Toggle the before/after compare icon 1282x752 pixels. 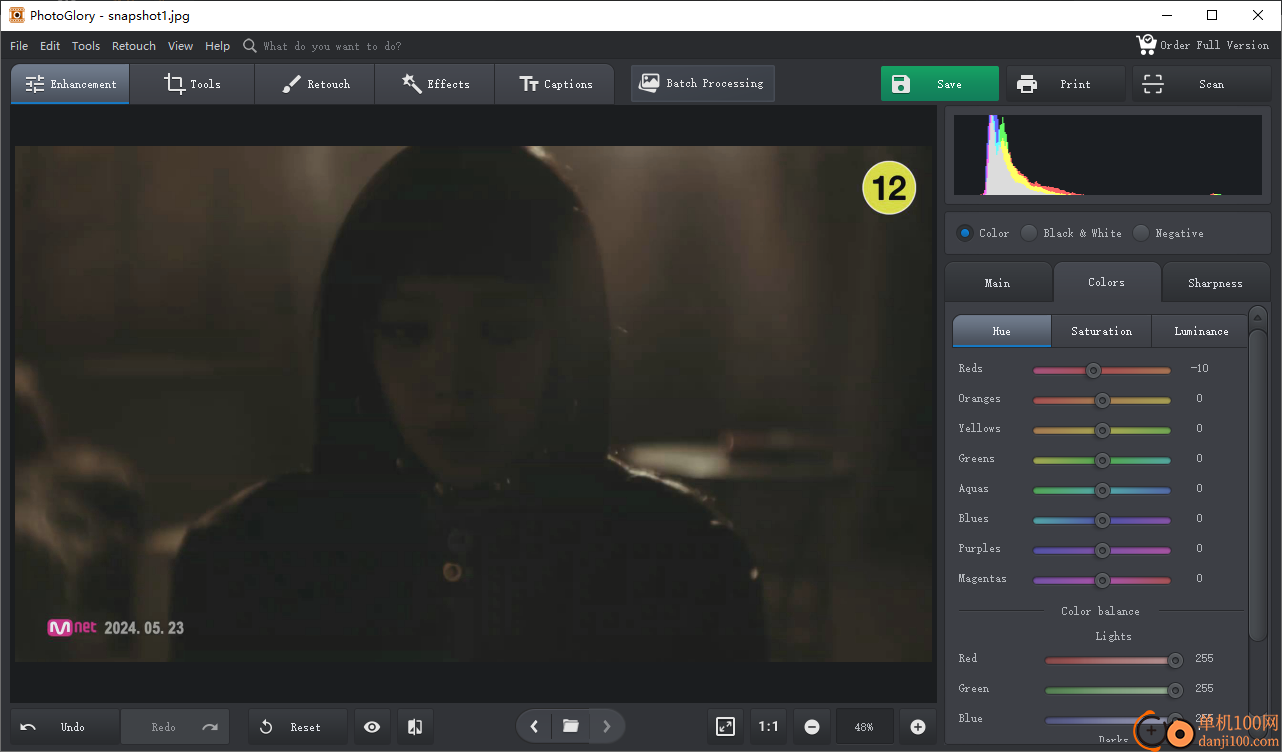point(415,727)
